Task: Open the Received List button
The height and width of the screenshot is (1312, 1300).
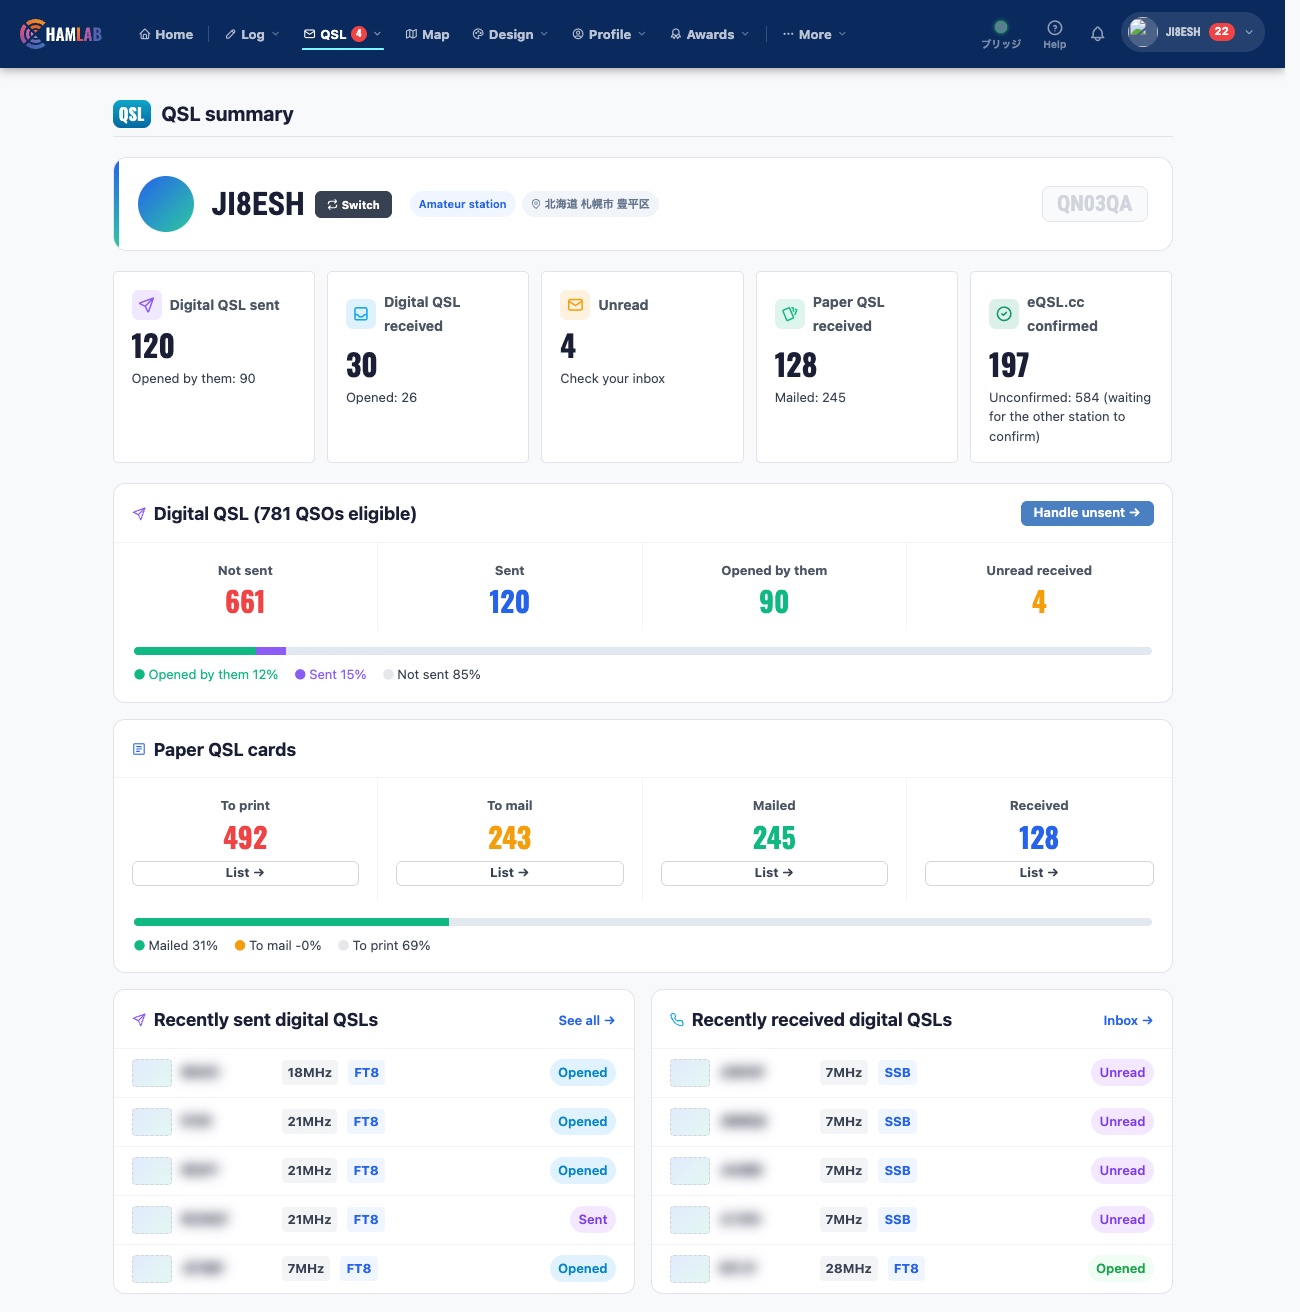Action: [1039, 873]
